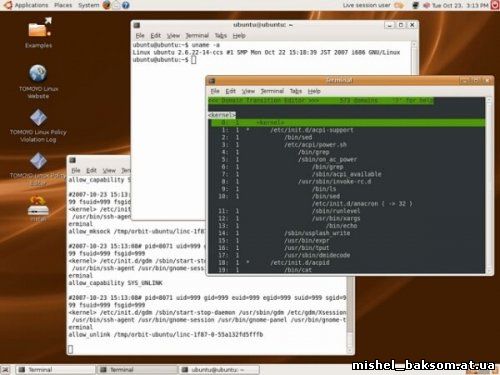Select the /sbin/acpi_available domain row
This screenshot has width=500, height=375.
pos(346,174)
